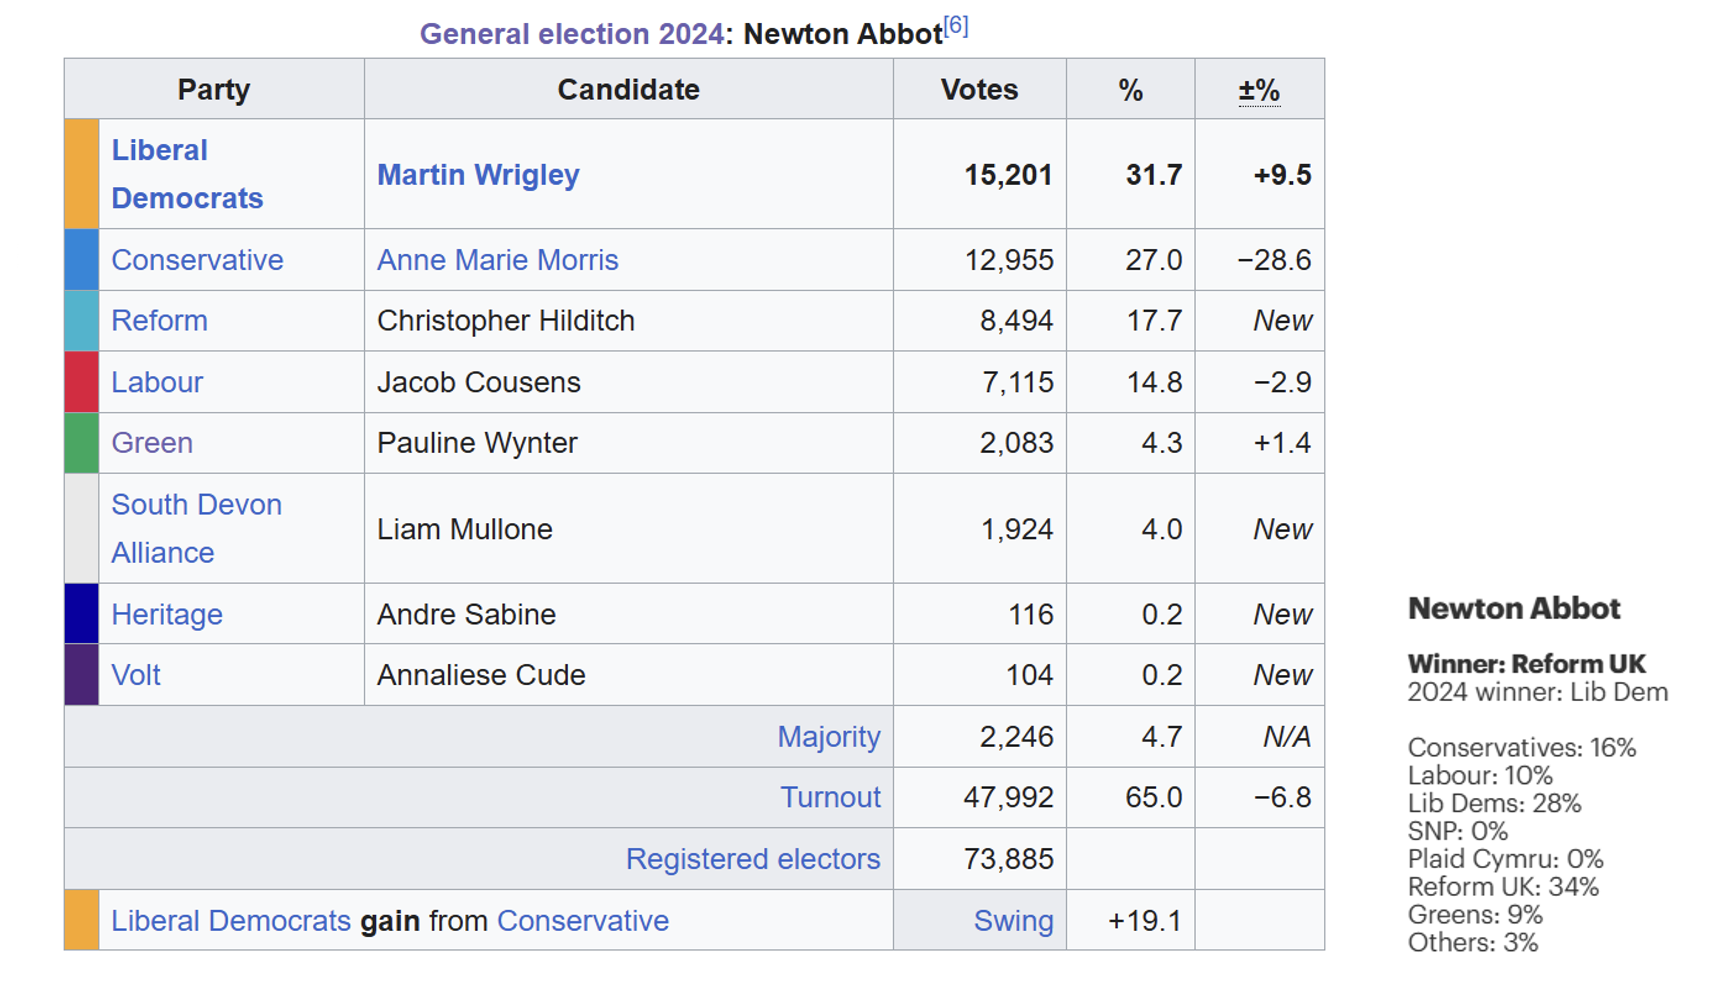
Task: Open Anne Marie Morris page
Action: [497, 260]
